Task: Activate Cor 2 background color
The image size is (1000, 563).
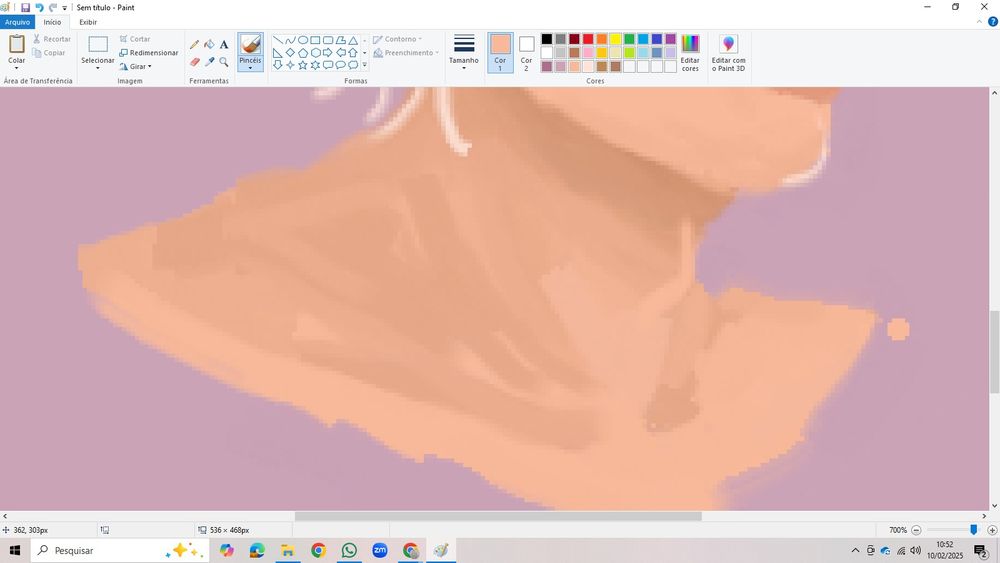Action: pyautogui.click(x=526, y=52)
